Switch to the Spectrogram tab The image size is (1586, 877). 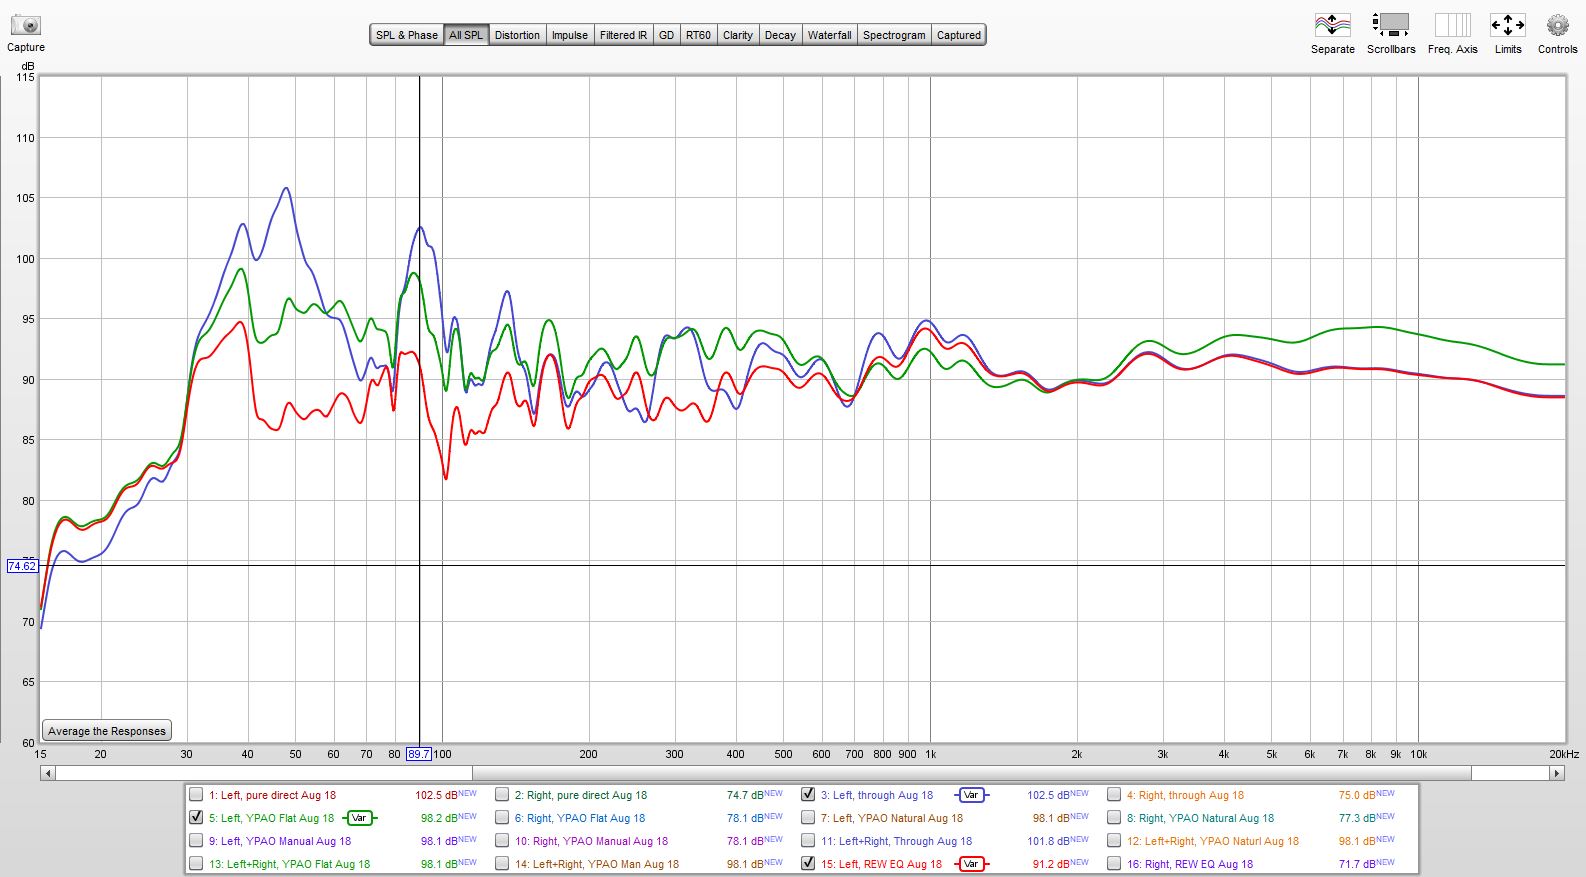click(x=893, y=35)
